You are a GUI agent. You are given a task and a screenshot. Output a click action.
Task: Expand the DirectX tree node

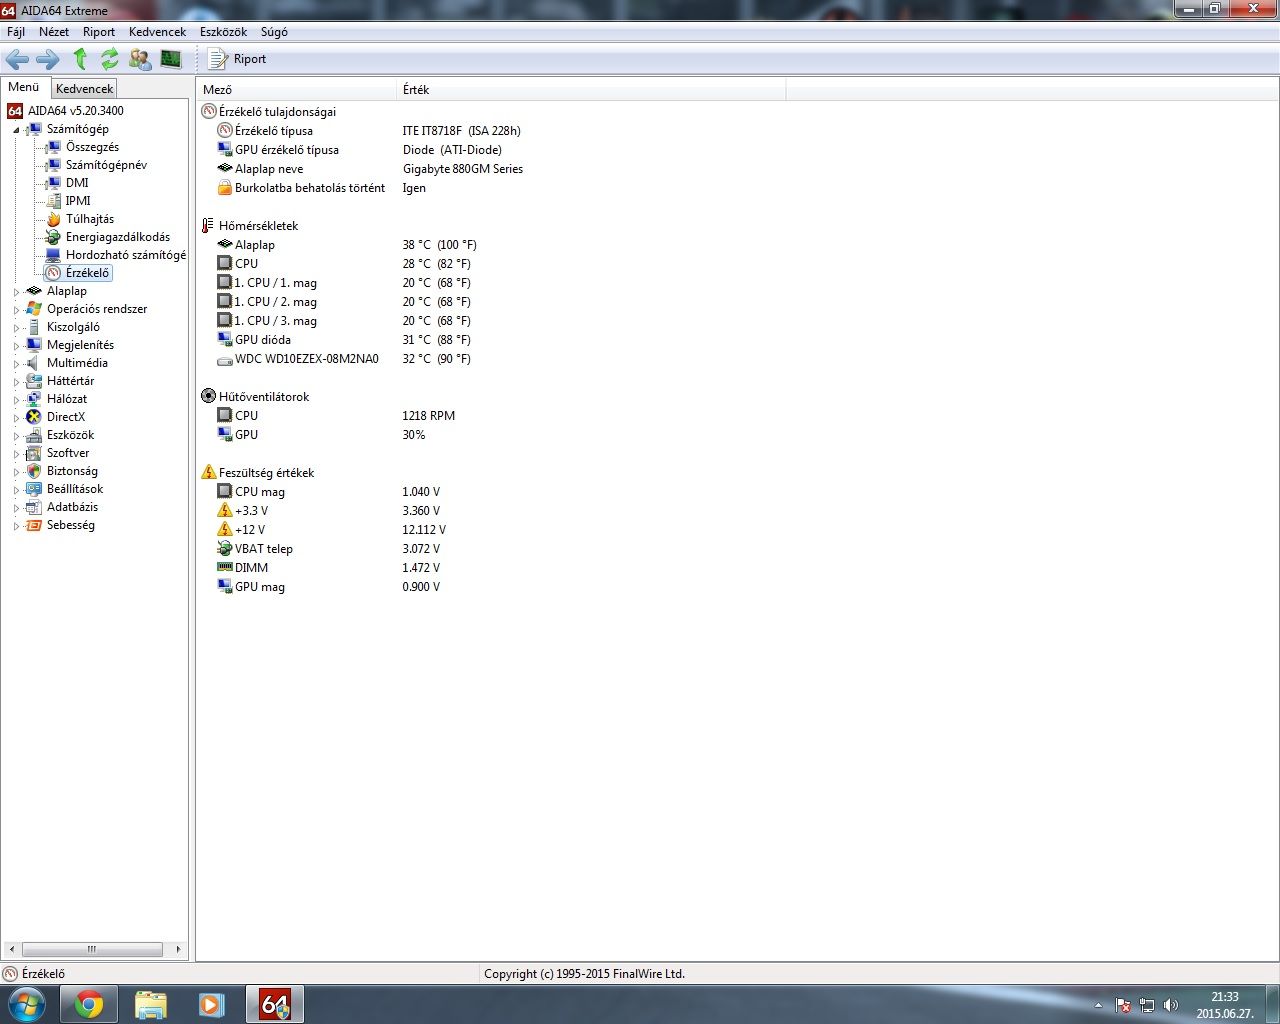pos(16,418)
